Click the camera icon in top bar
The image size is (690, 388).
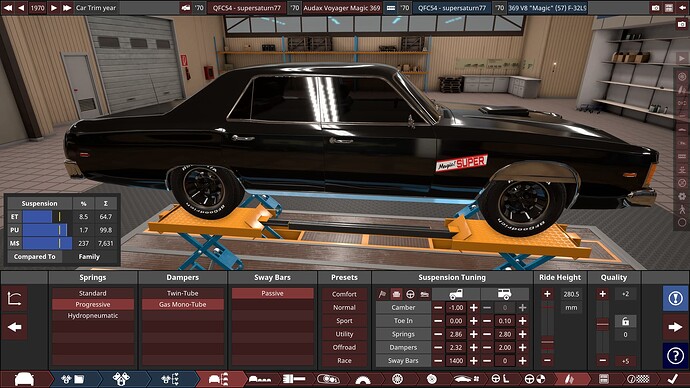click(656, 7)
